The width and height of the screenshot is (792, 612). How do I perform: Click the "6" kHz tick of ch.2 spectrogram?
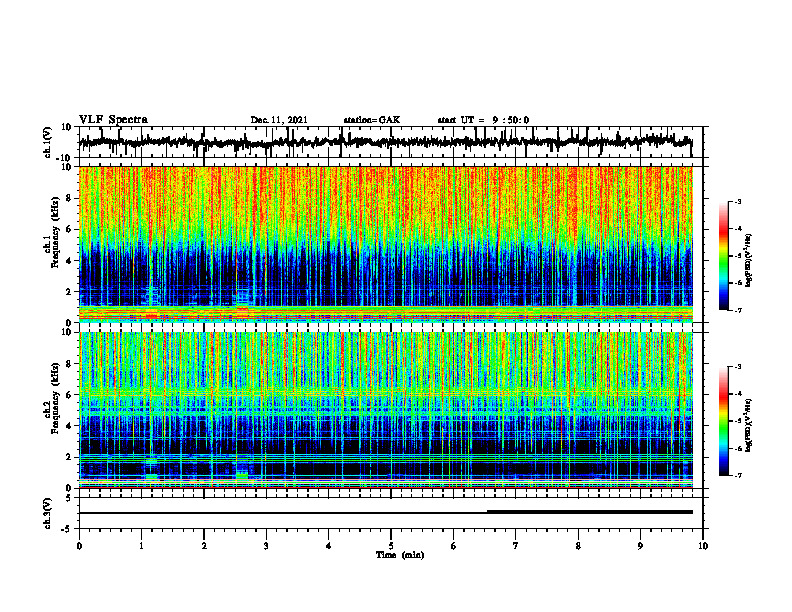coord(71,395)
